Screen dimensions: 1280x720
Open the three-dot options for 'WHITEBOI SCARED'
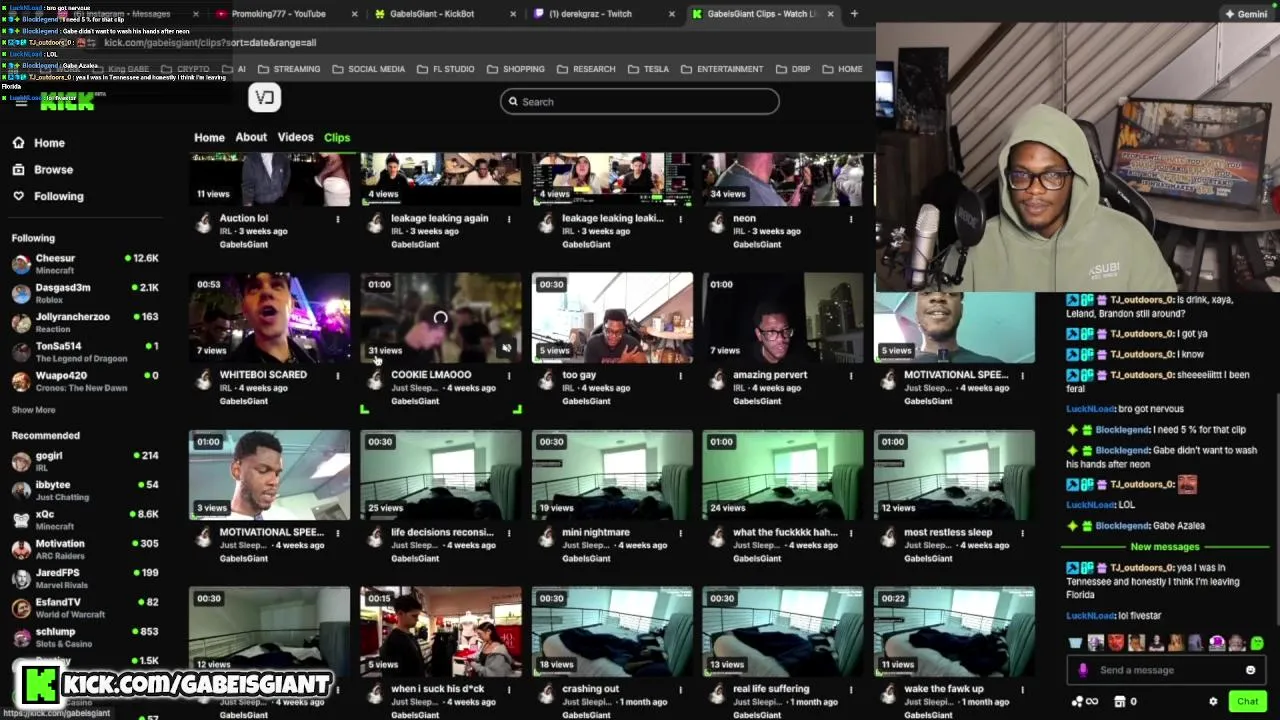338,376
